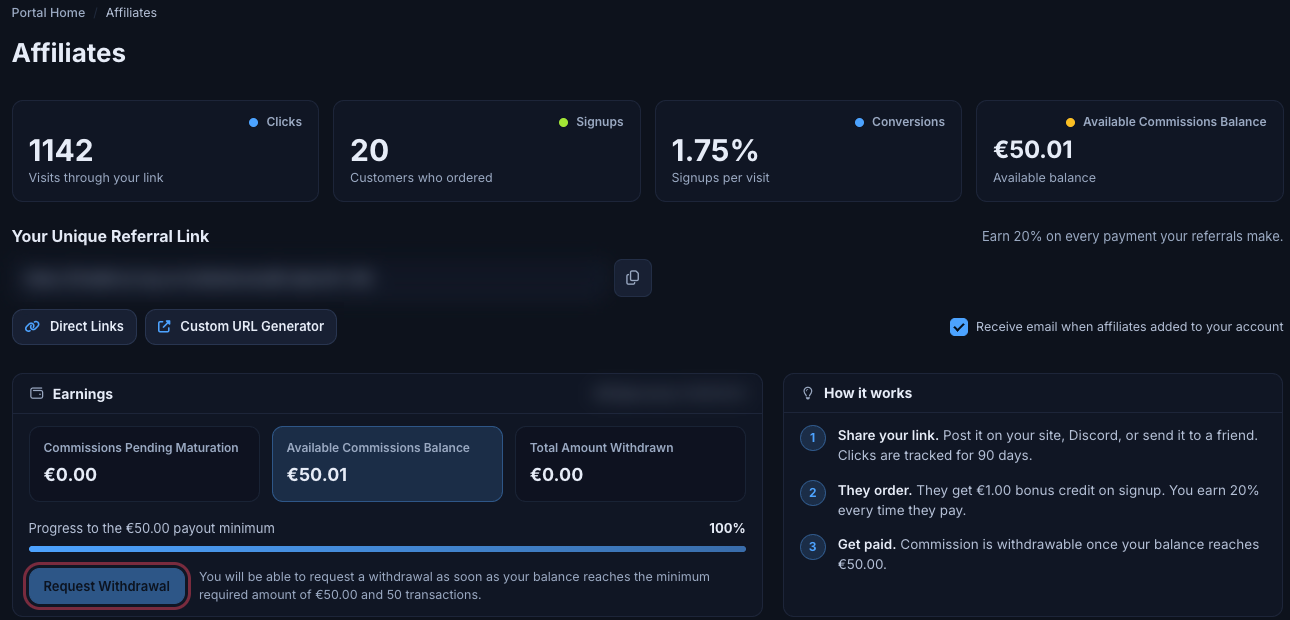Click the 'Your Unique Referral Link' heading
The width and height of the screenshot is (1290, 620).
[111, 237]
